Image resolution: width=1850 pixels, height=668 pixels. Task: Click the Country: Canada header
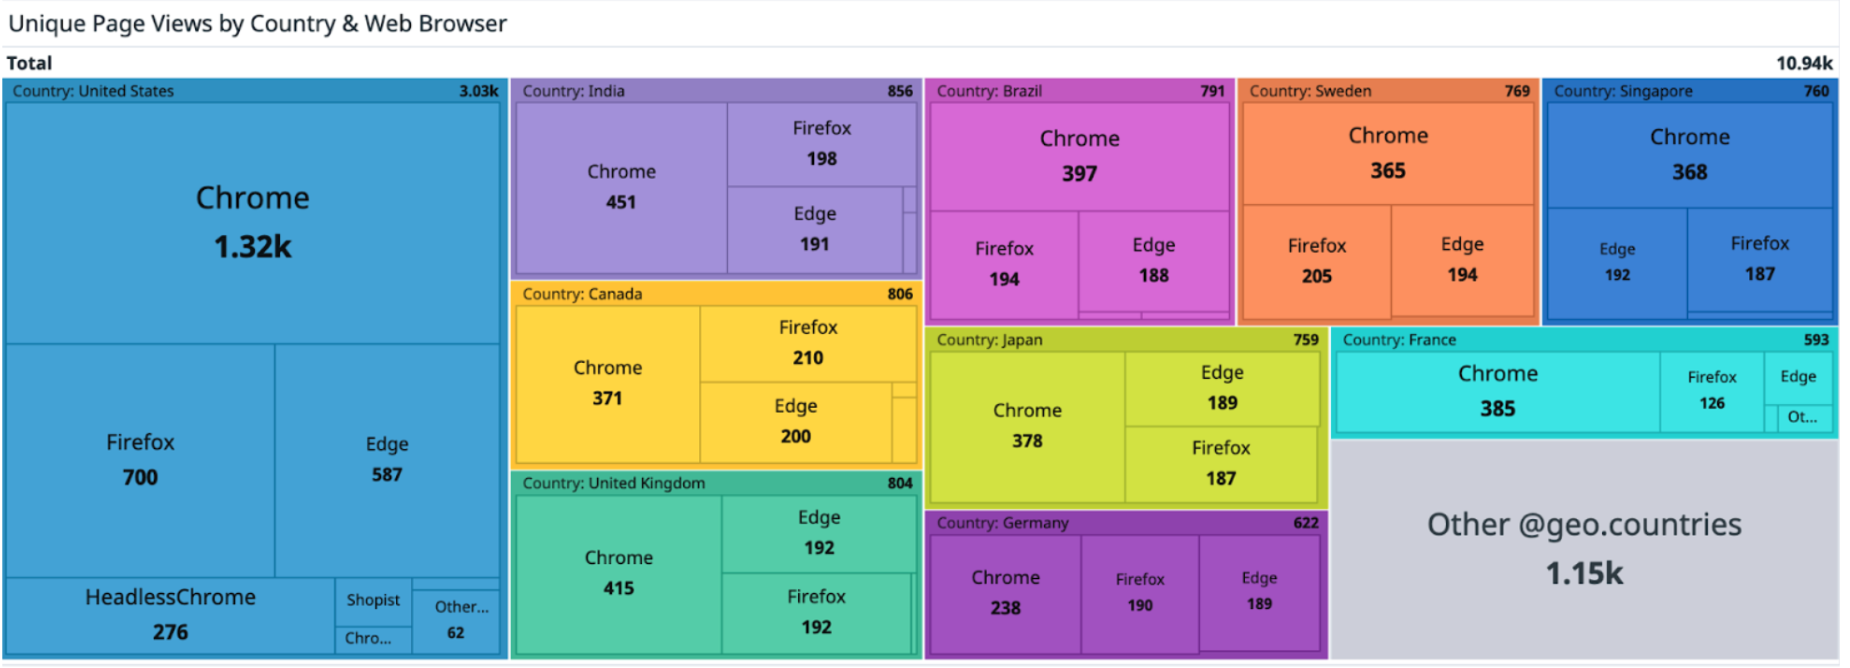[x=715, y=294]
